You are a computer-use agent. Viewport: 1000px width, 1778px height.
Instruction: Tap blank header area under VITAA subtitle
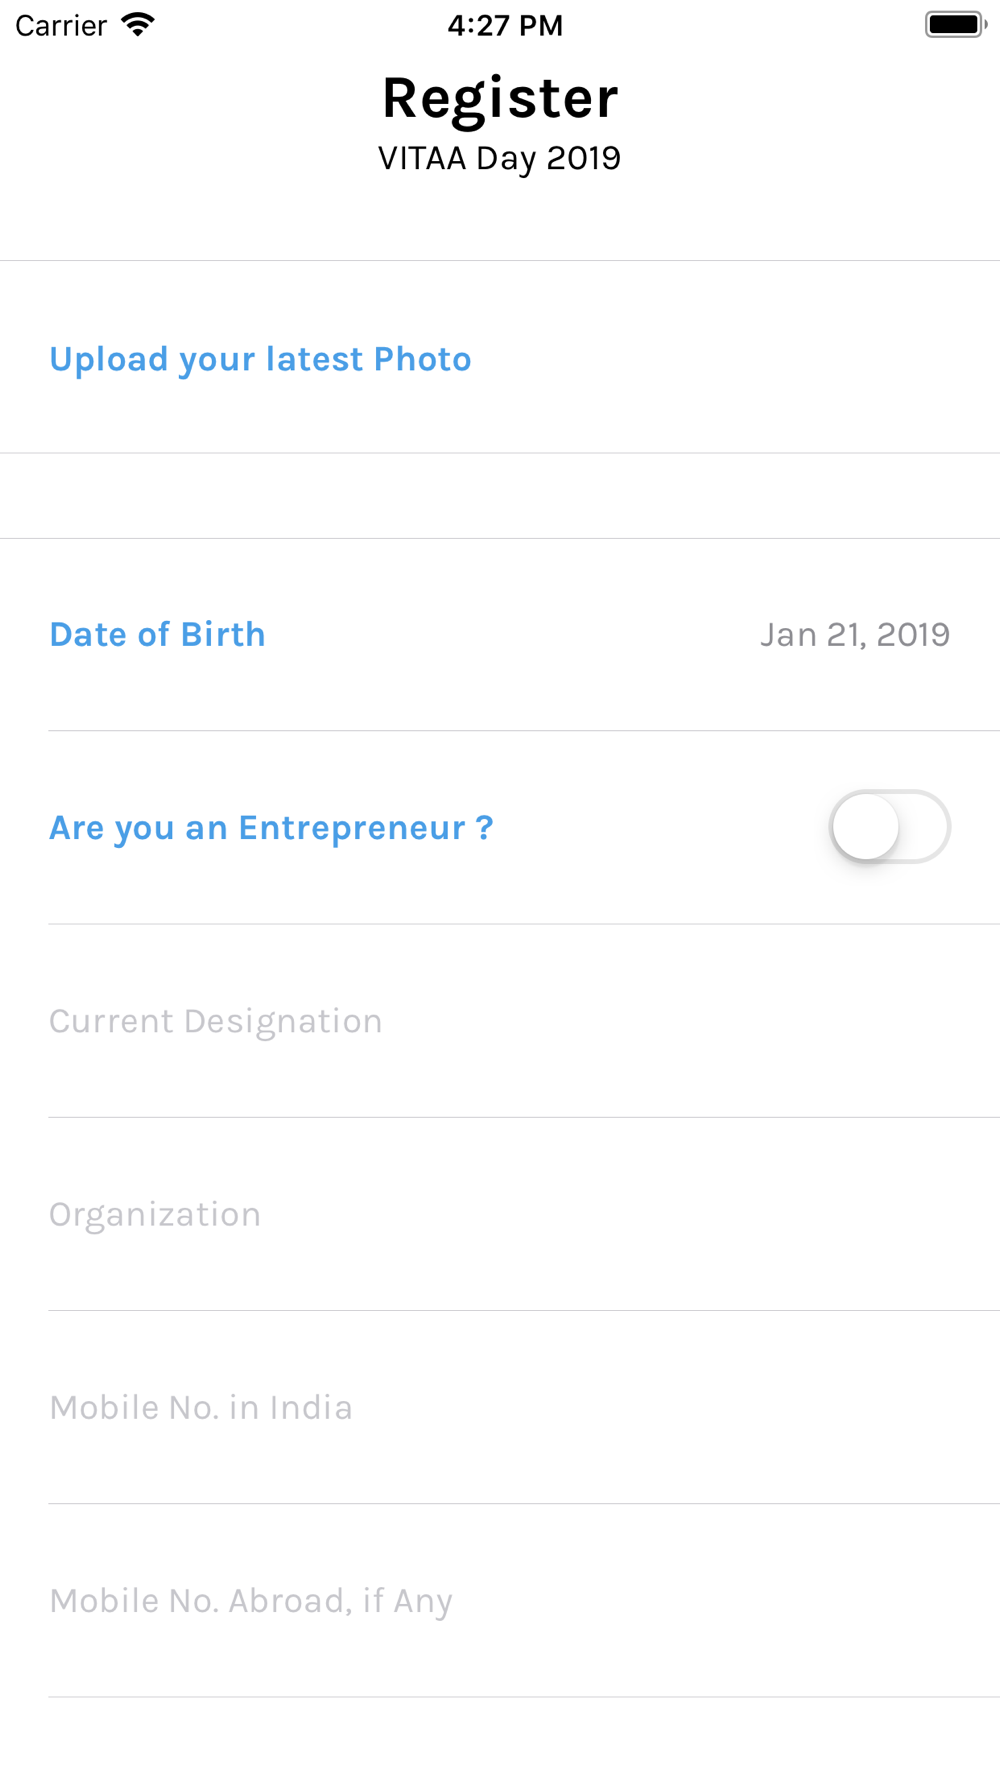point(500,220)
